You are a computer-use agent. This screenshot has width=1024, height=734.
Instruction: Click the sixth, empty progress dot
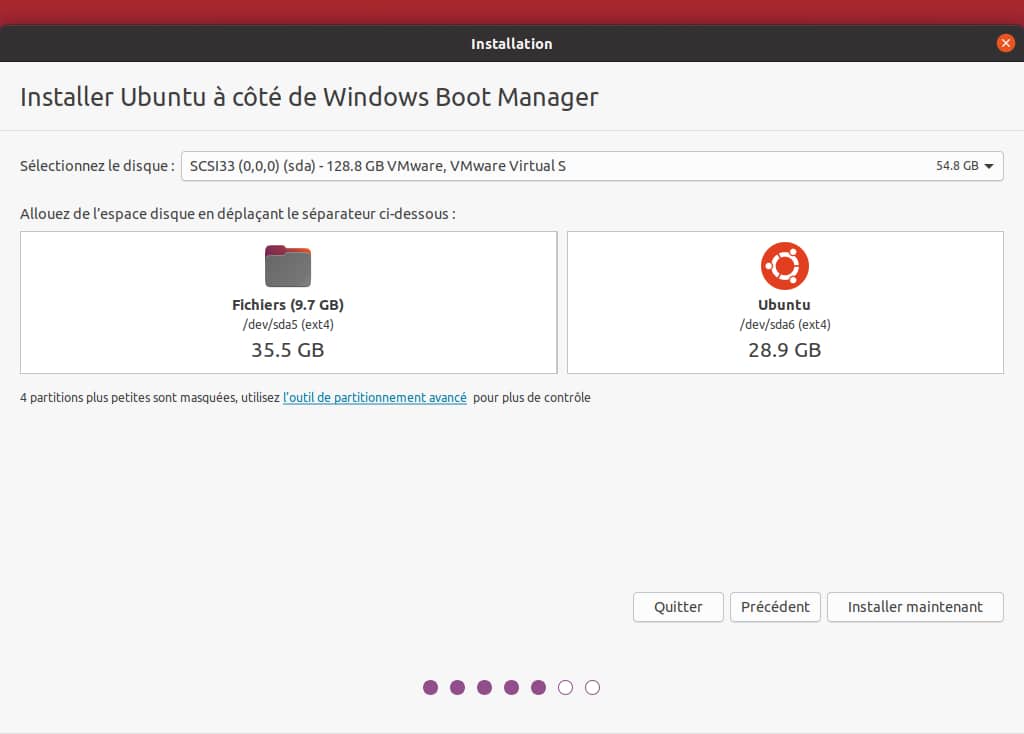coord(565,687)
